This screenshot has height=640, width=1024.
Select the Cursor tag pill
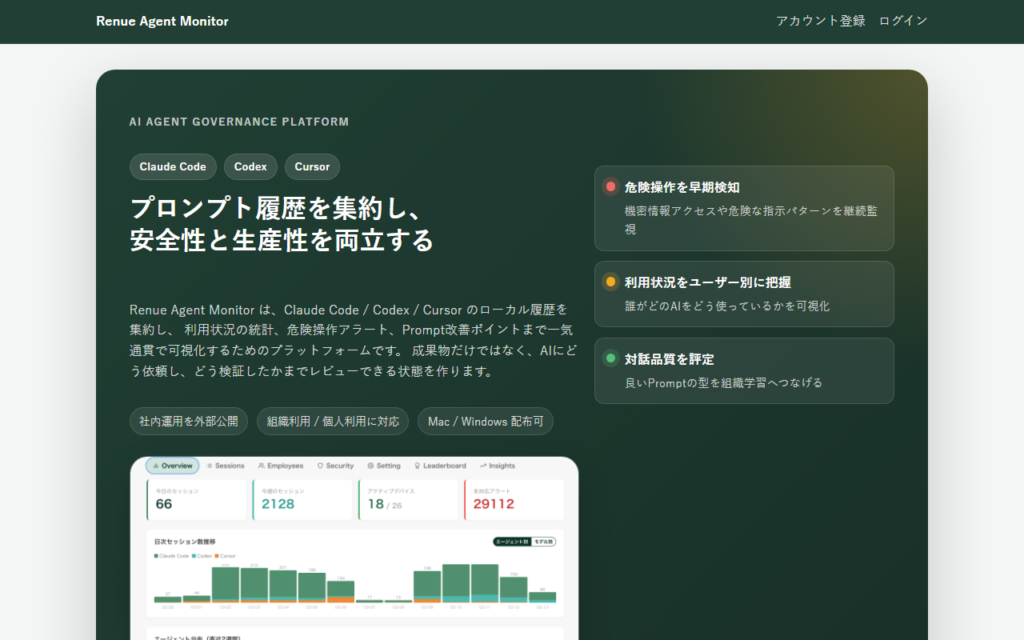click(x=312, y=167)
